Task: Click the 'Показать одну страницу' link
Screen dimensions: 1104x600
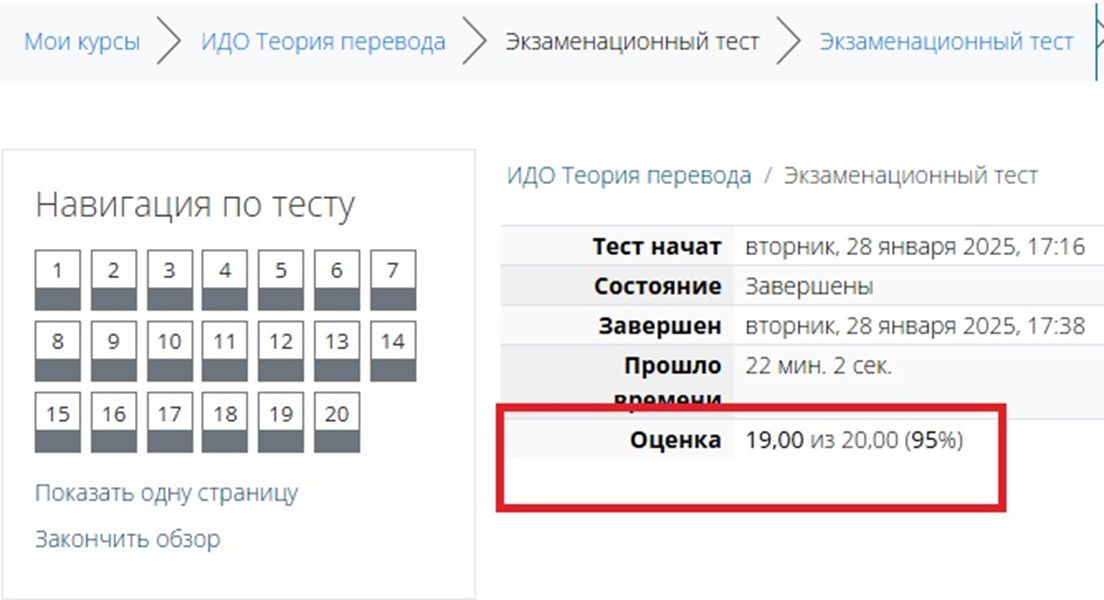Action: pyautogui.click(x=167, y=493)
